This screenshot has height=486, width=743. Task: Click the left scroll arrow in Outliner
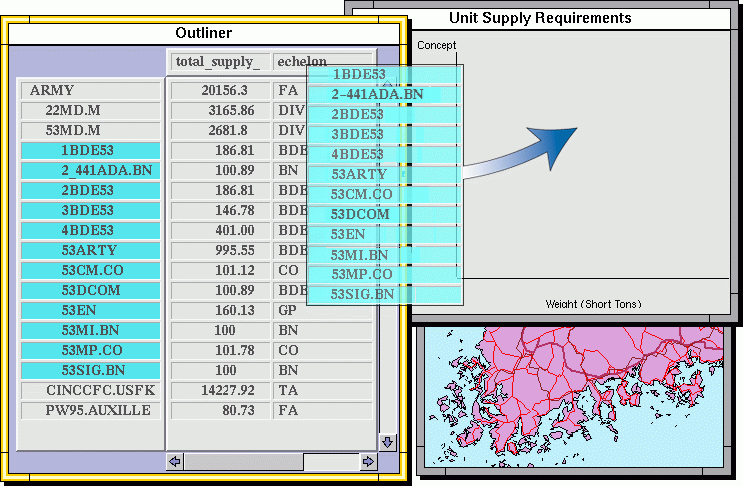tap(175, 462)
